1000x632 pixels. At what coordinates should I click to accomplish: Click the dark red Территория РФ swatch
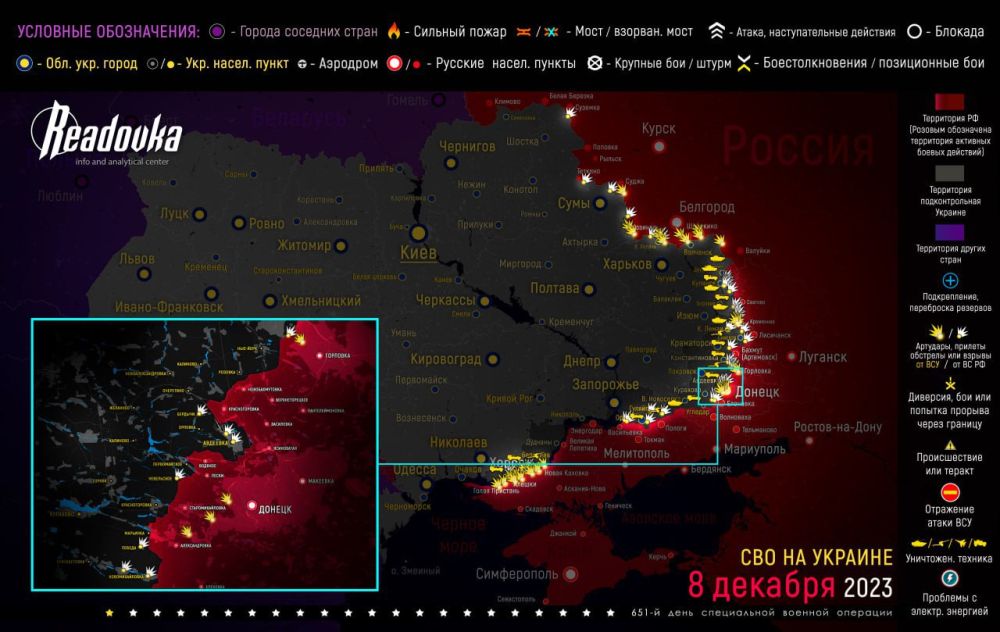(x=949, y=105)
